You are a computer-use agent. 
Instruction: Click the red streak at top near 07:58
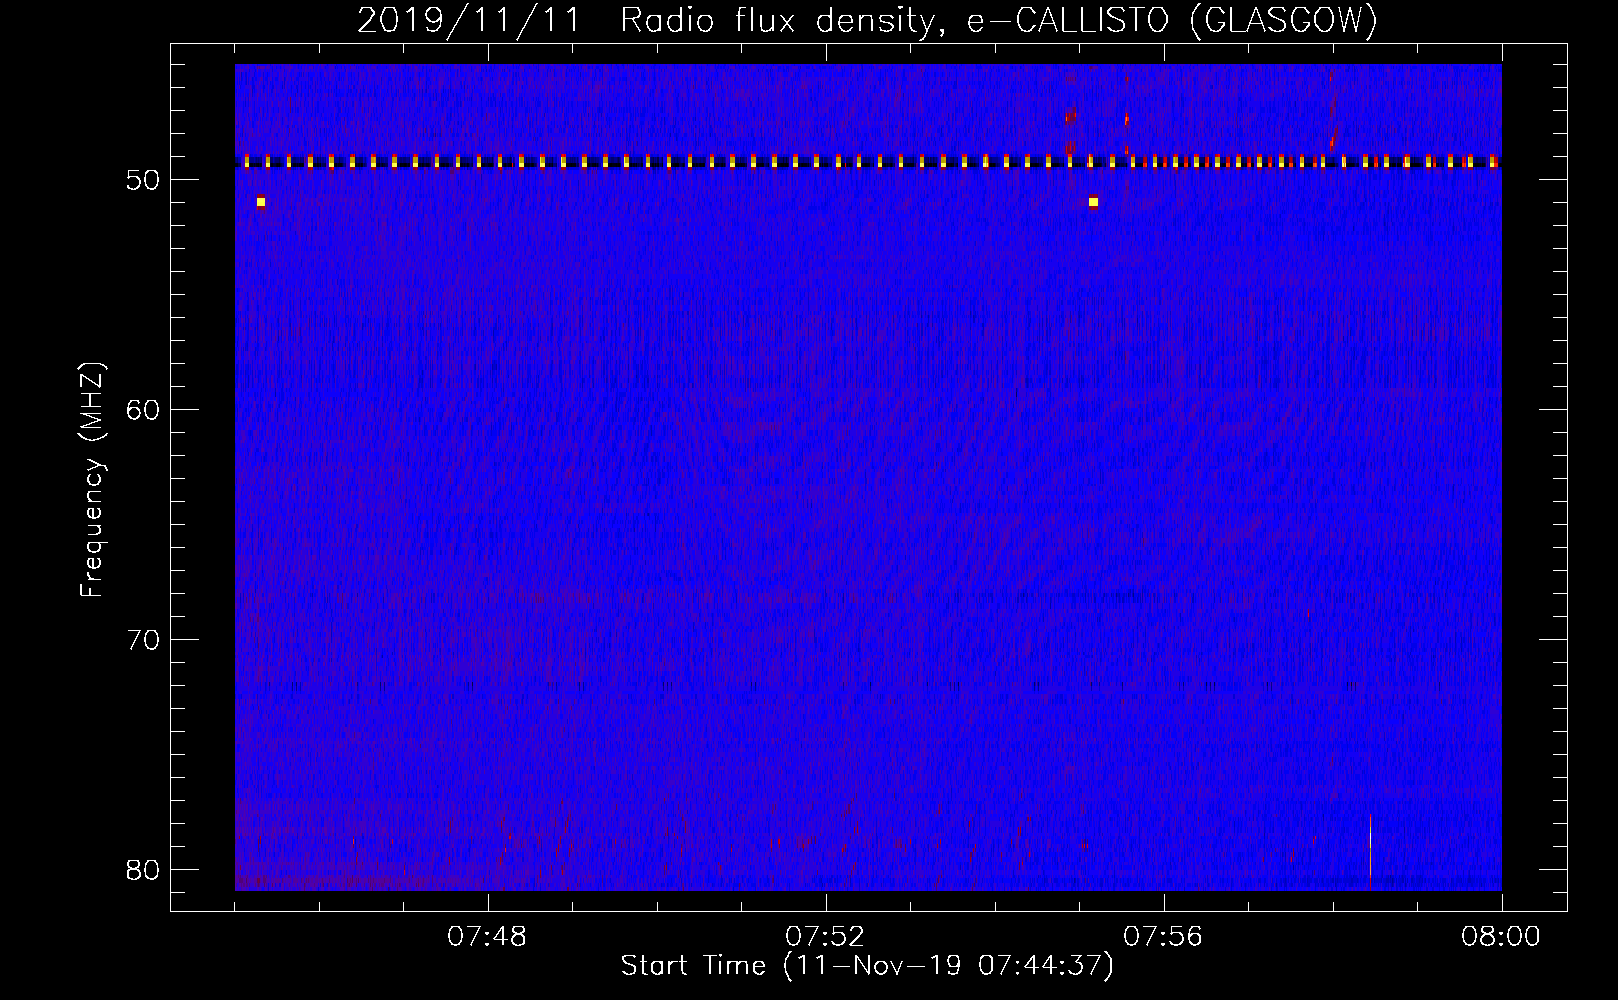coord(1332,108)
